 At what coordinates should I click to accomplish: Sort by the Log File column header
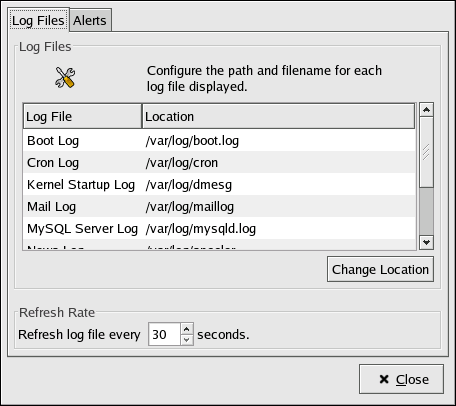pos(82,116)
